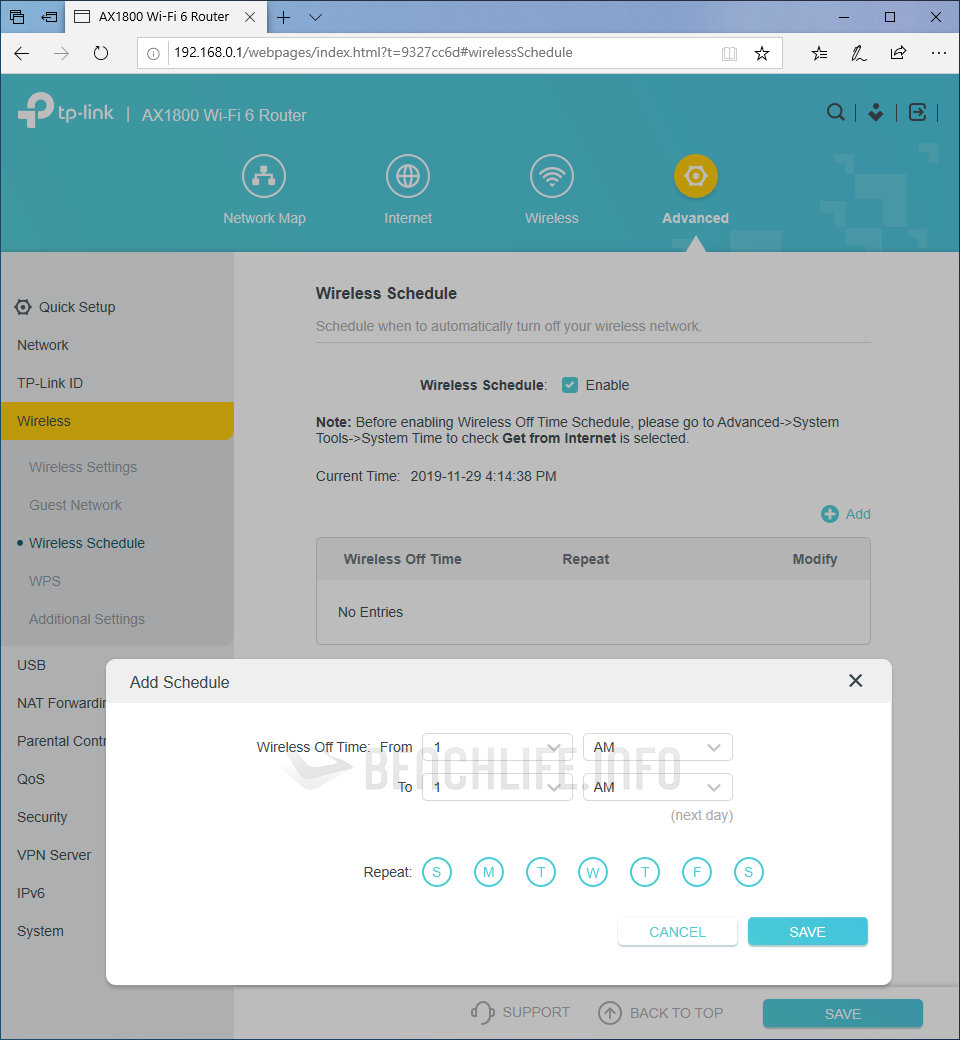Toggle Wednesday repeat day circle
This screenshot has width=960, height=1040.
[593, 872]
